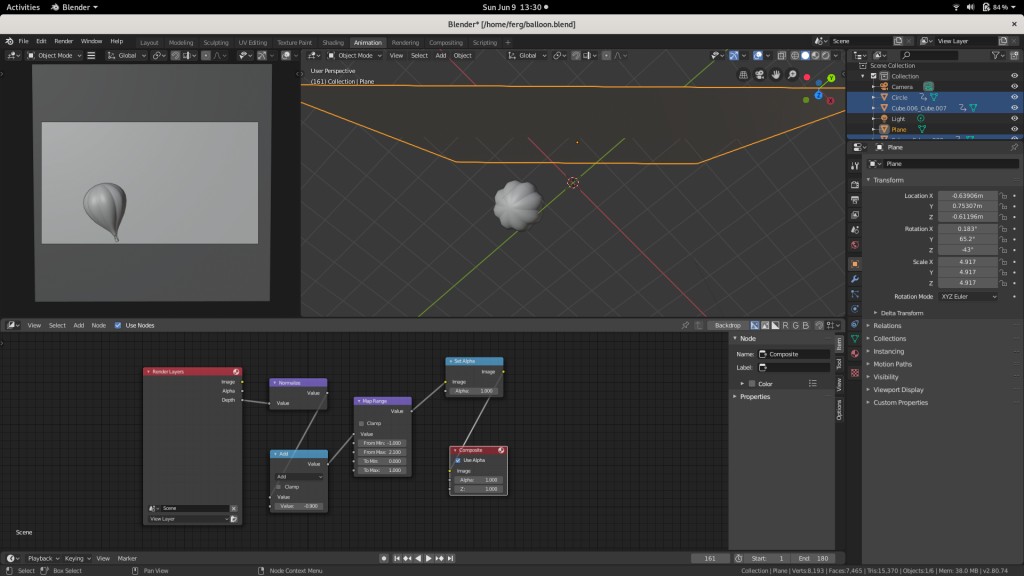
Task: Click the play animation button
Action: point(429,558)
